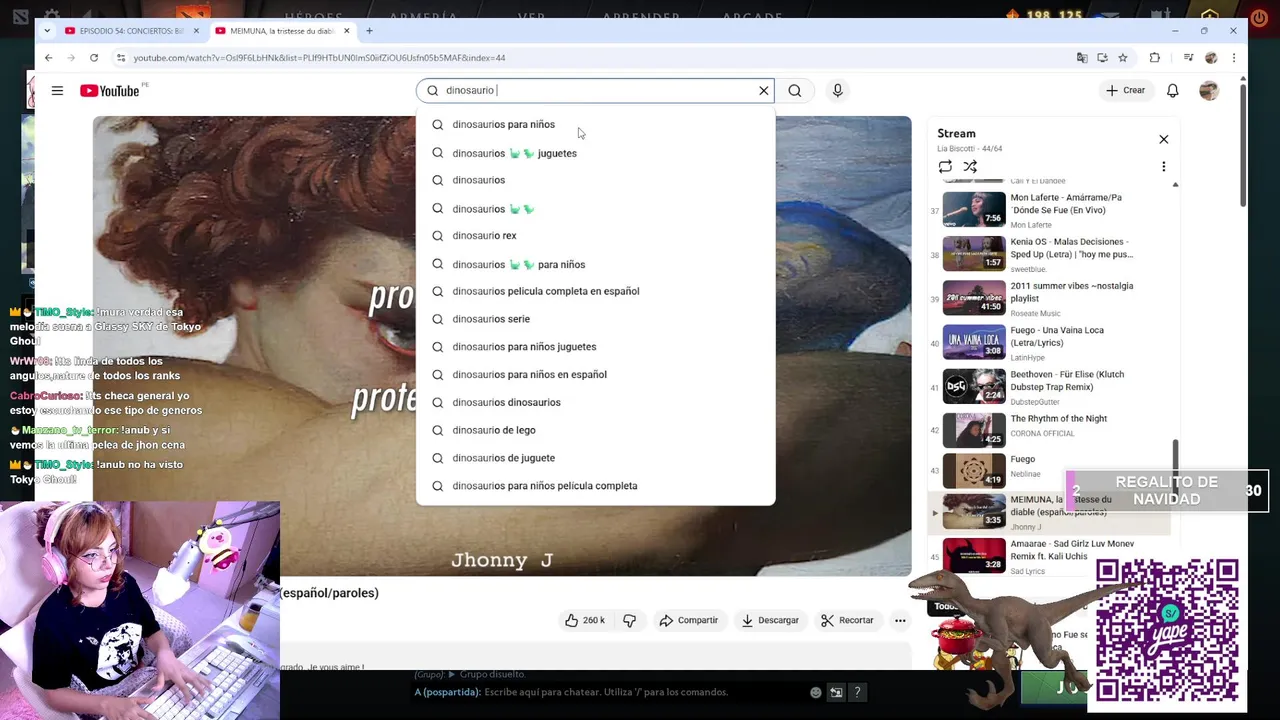Open Chrome three-dot menu
This screenshot has height=720, width=1280.
click(1233, 58)
